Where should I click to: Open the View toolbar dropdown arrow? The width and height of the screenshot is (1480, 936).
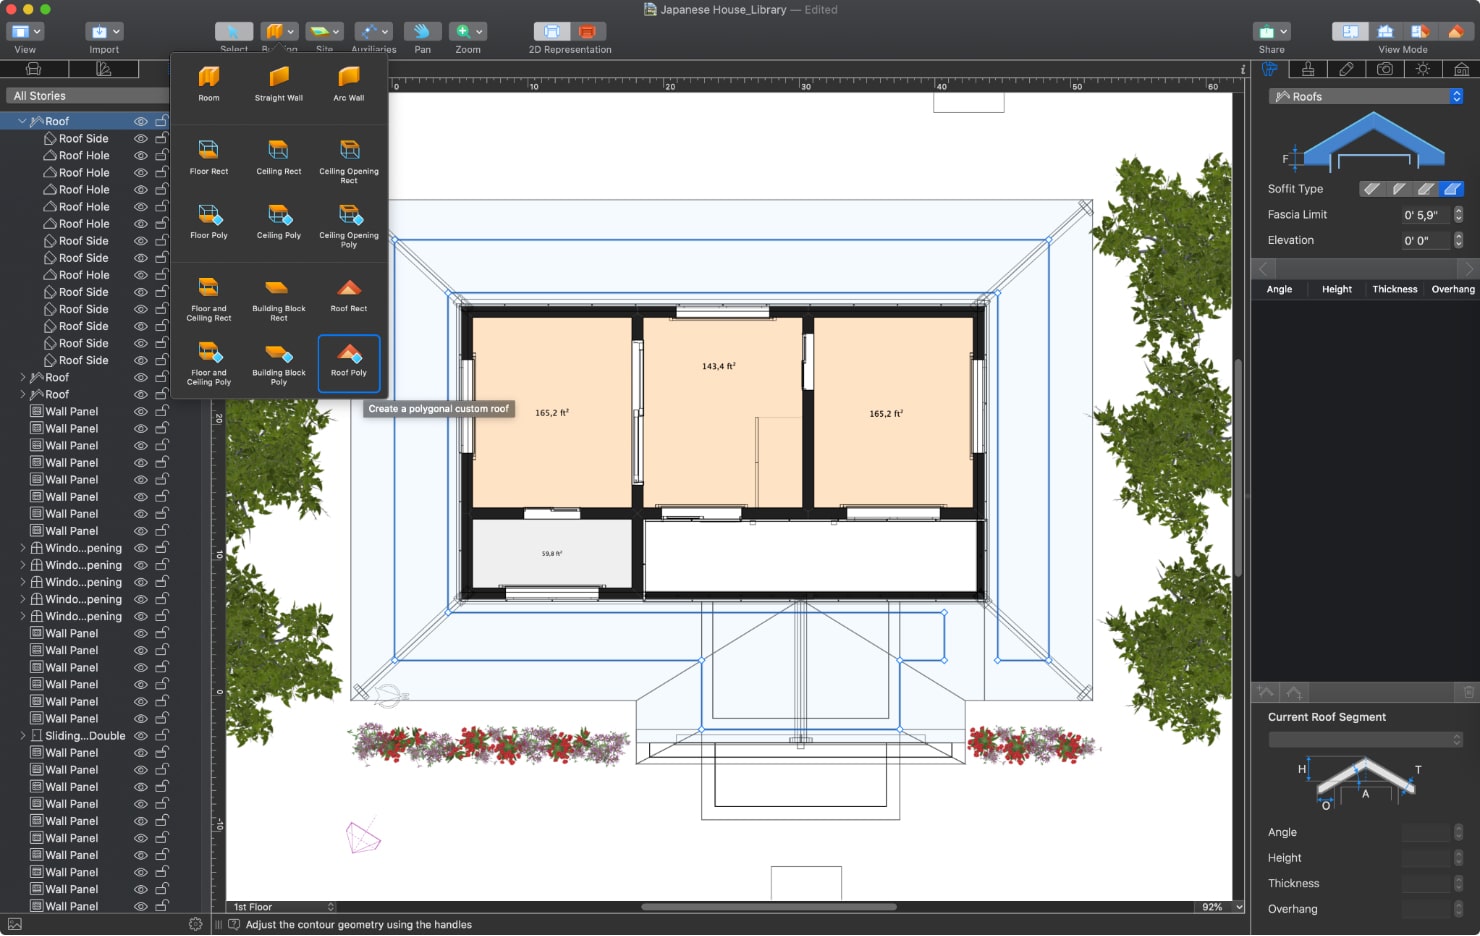(x=36, y=31)
